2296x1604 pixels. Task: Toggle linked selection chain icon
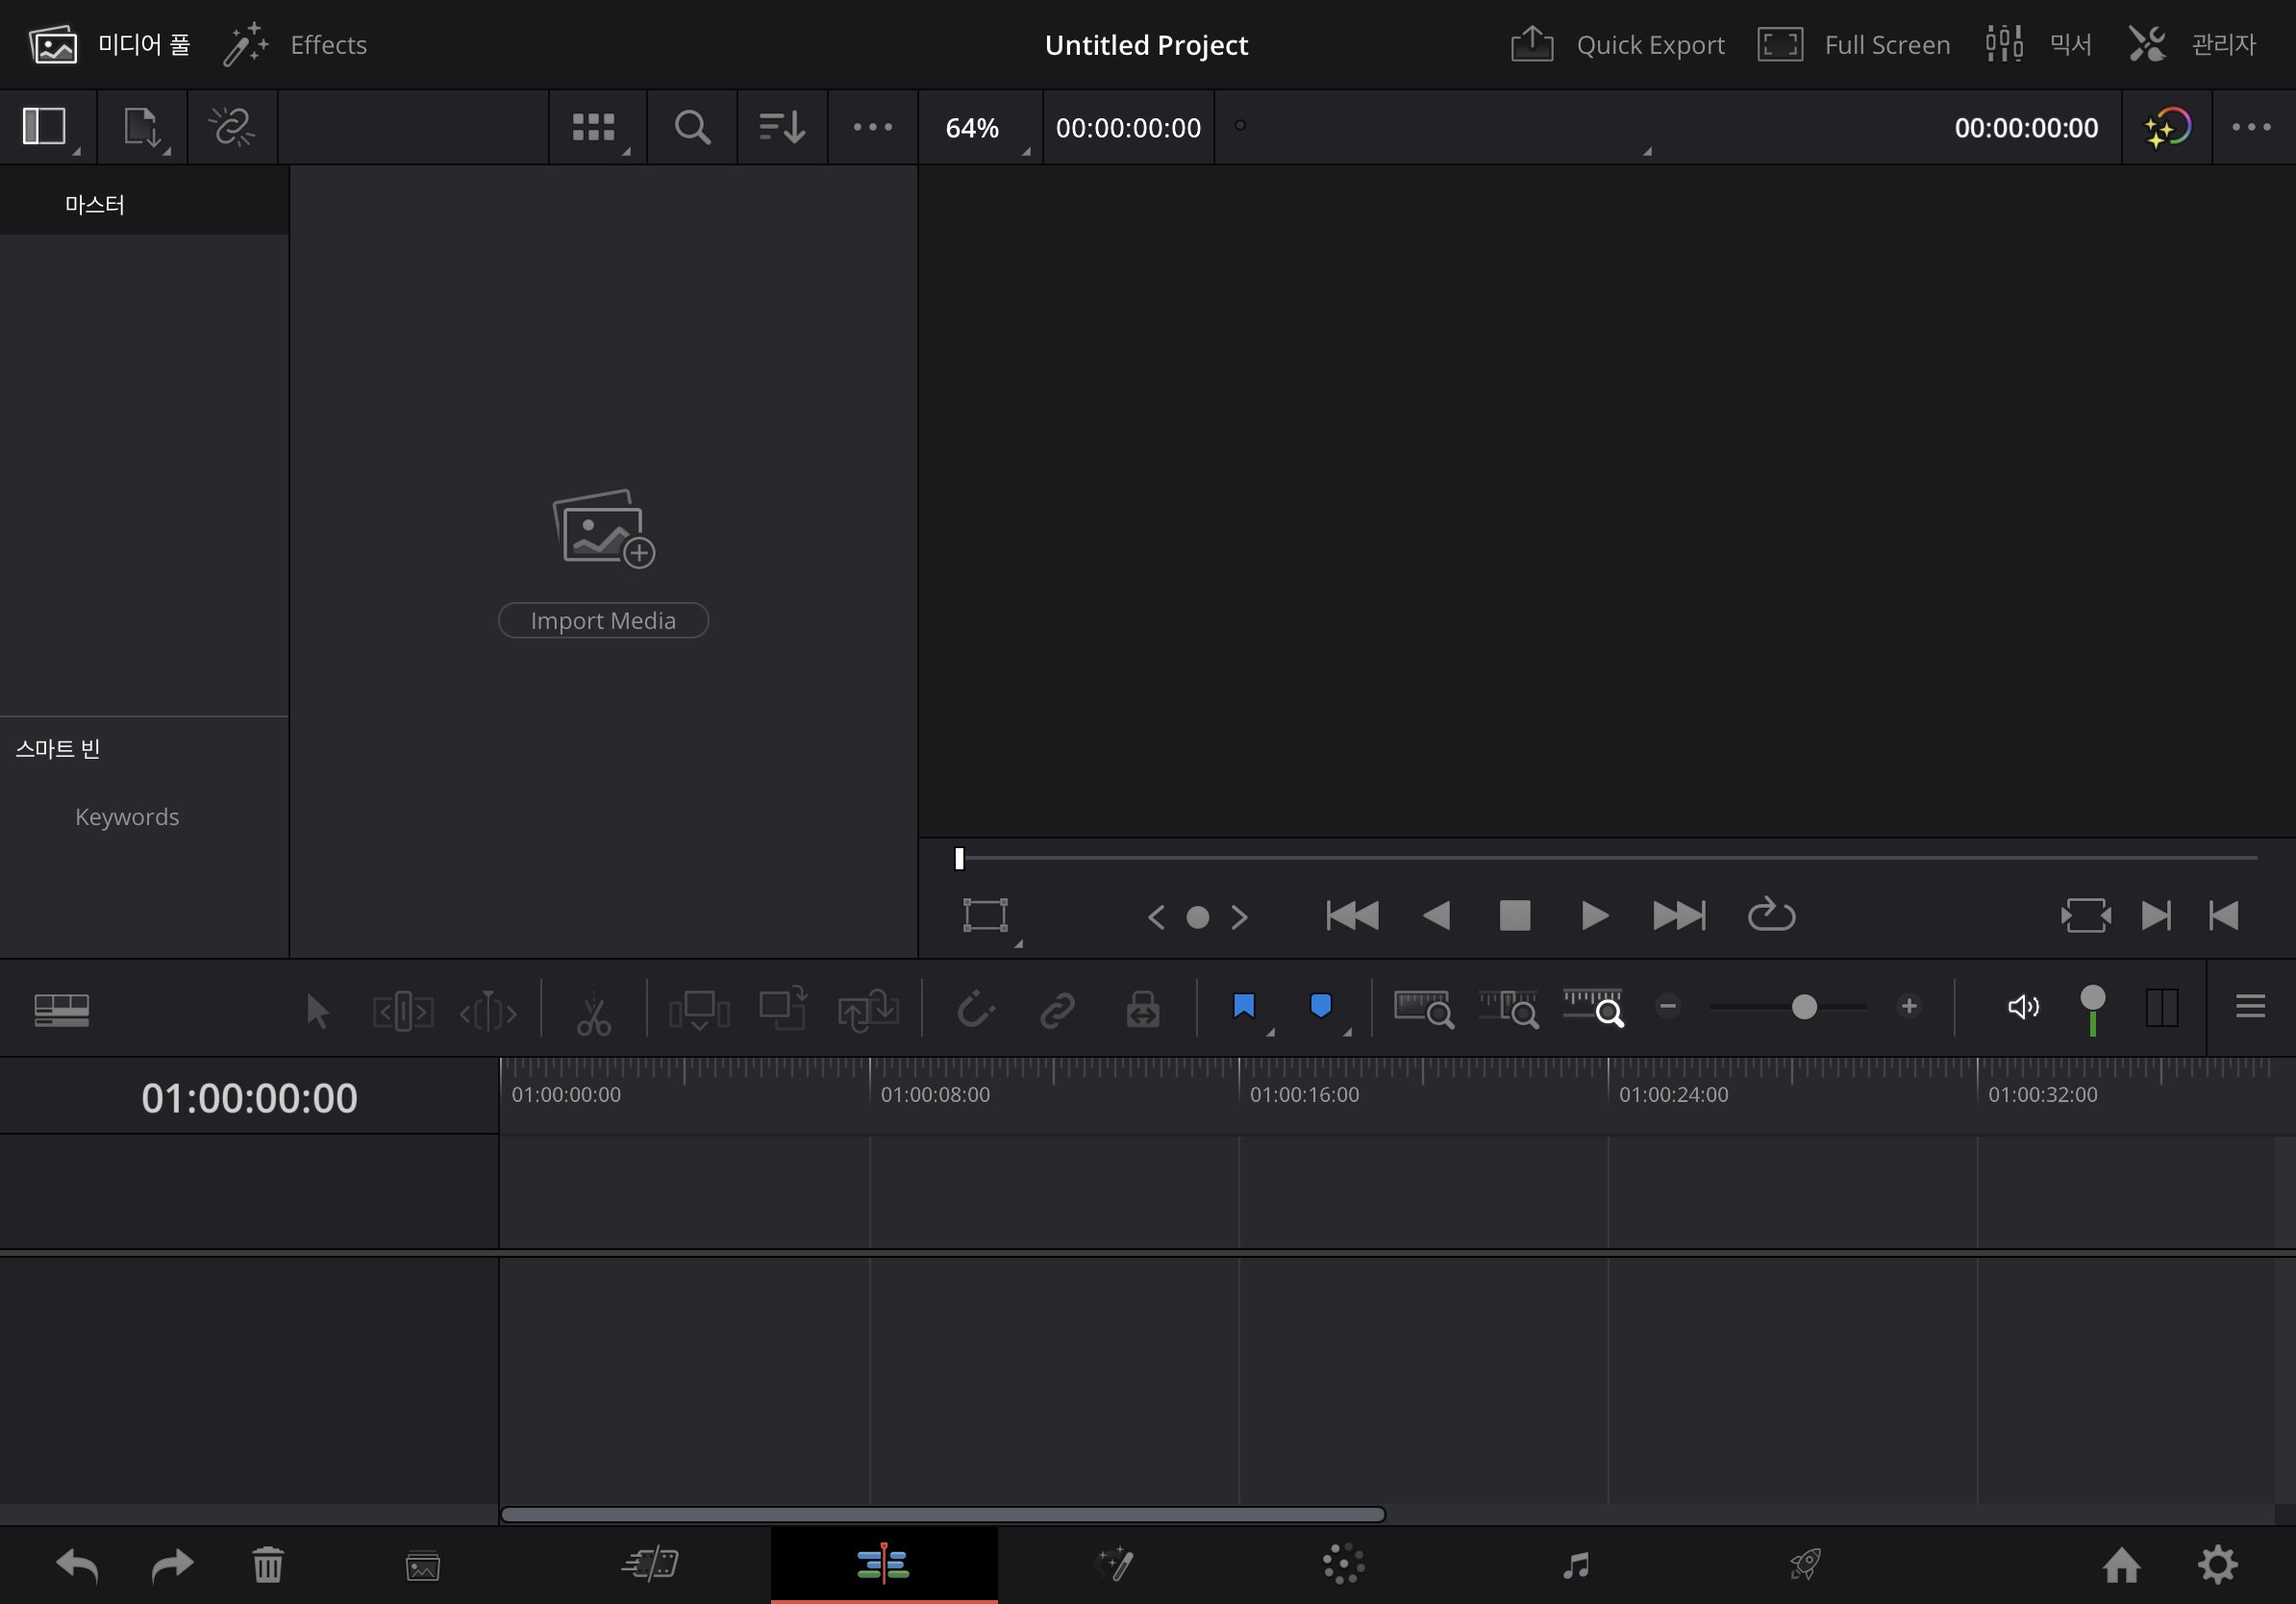coord(1057,1009)
